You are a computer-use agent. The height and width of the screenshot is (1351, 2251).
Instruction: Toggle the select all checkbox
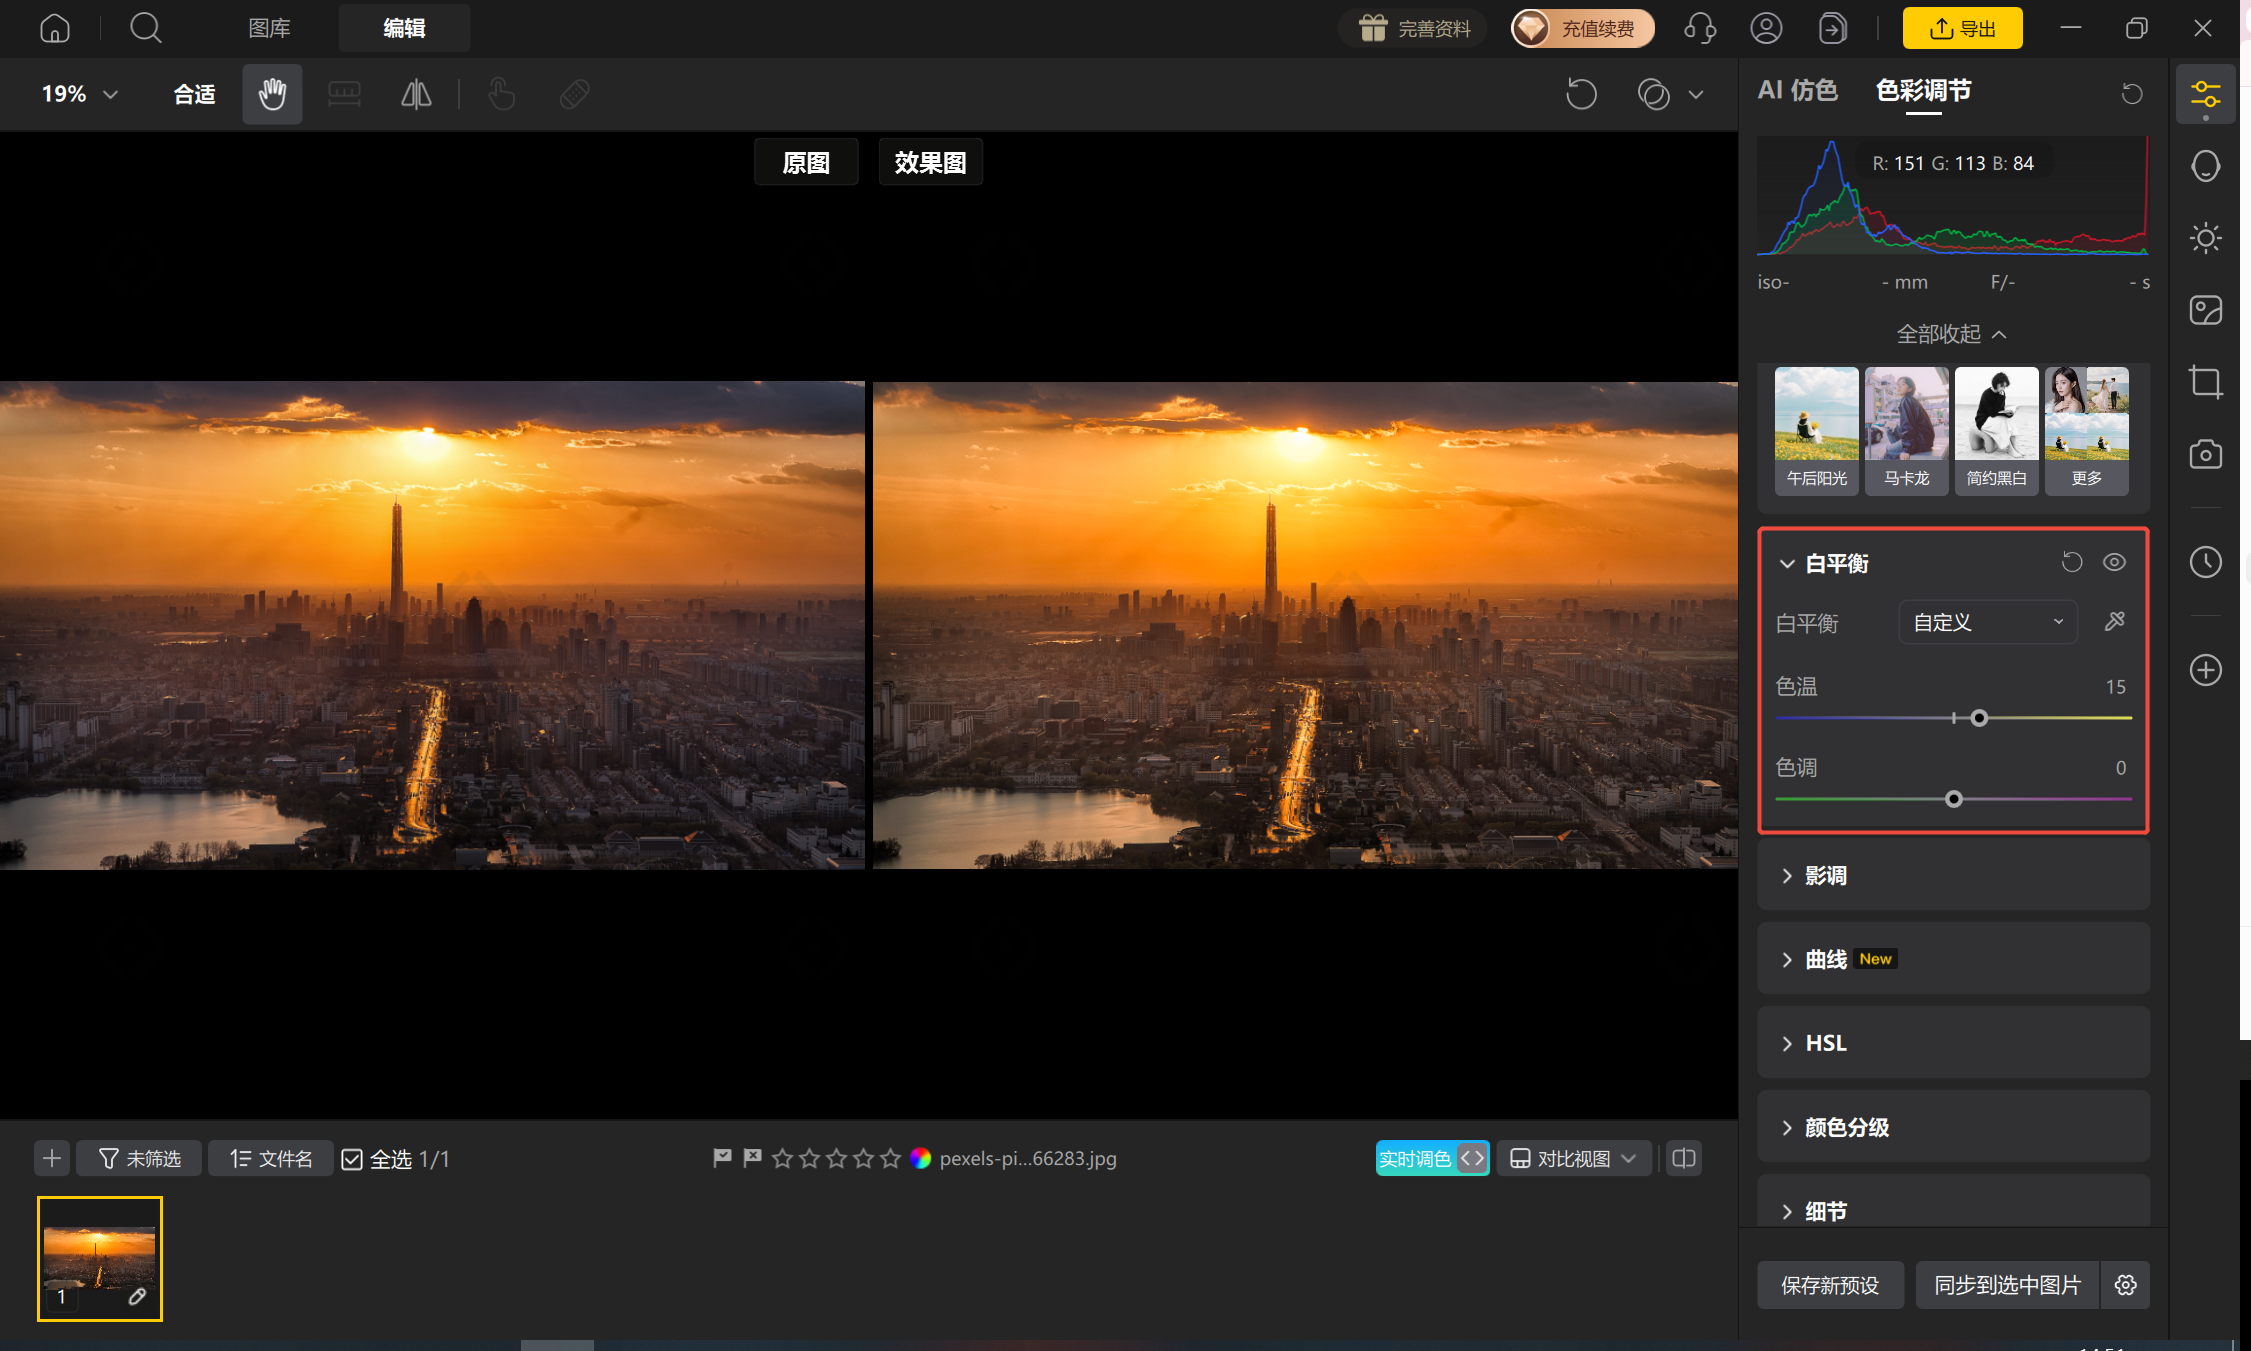(352, 1159)
